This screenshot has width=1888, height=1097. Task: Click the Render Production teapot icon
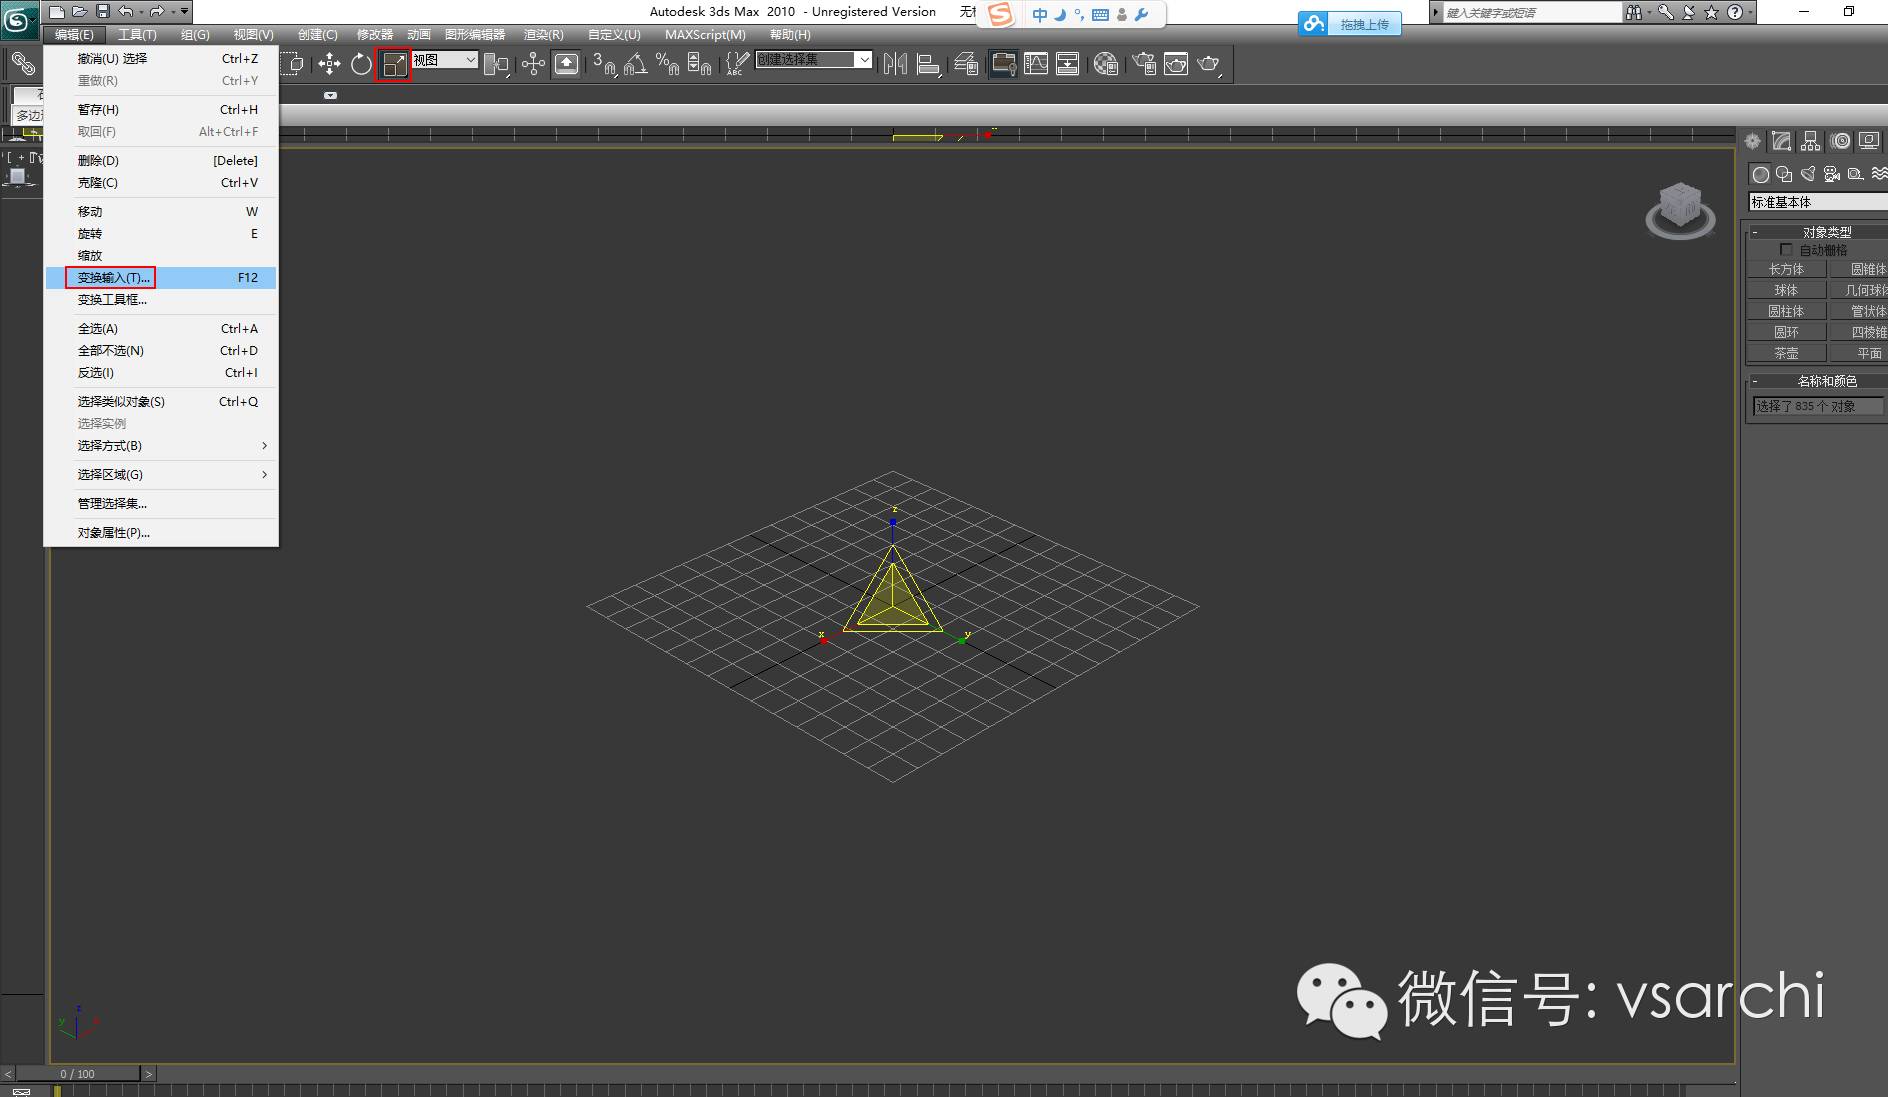[x=1209, y=64]
